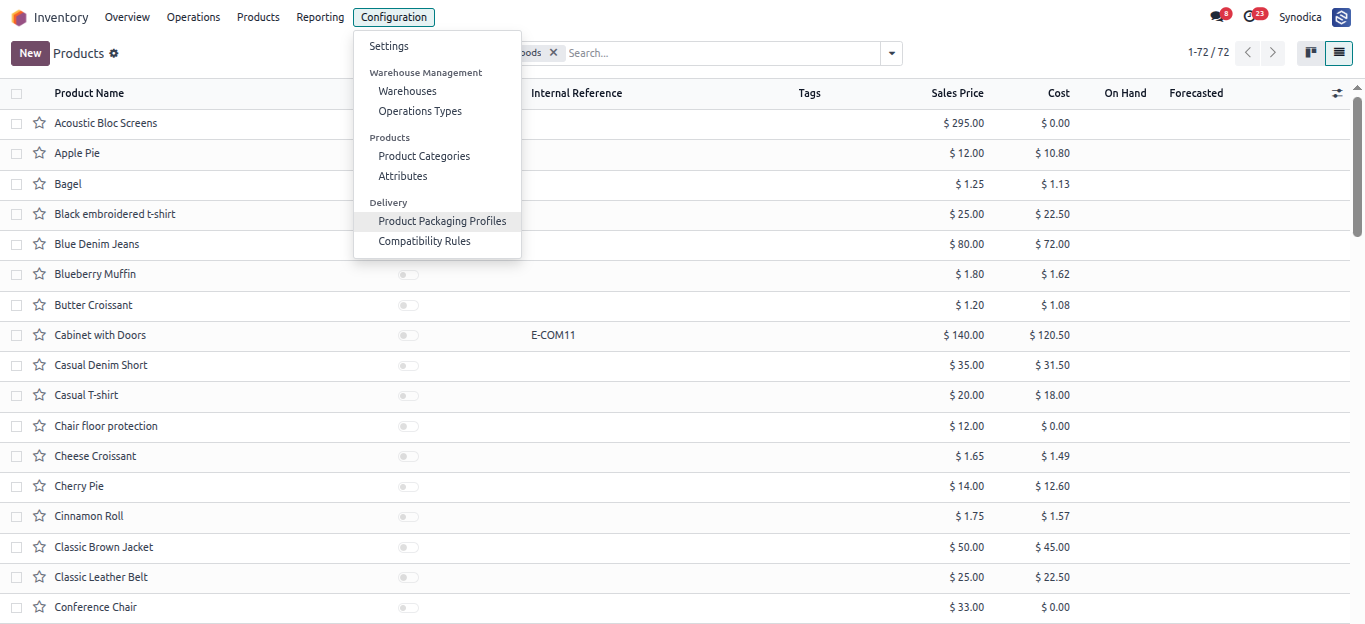
Task: Open the Classic Leather Belt record
Action: [x=101, y=577]
